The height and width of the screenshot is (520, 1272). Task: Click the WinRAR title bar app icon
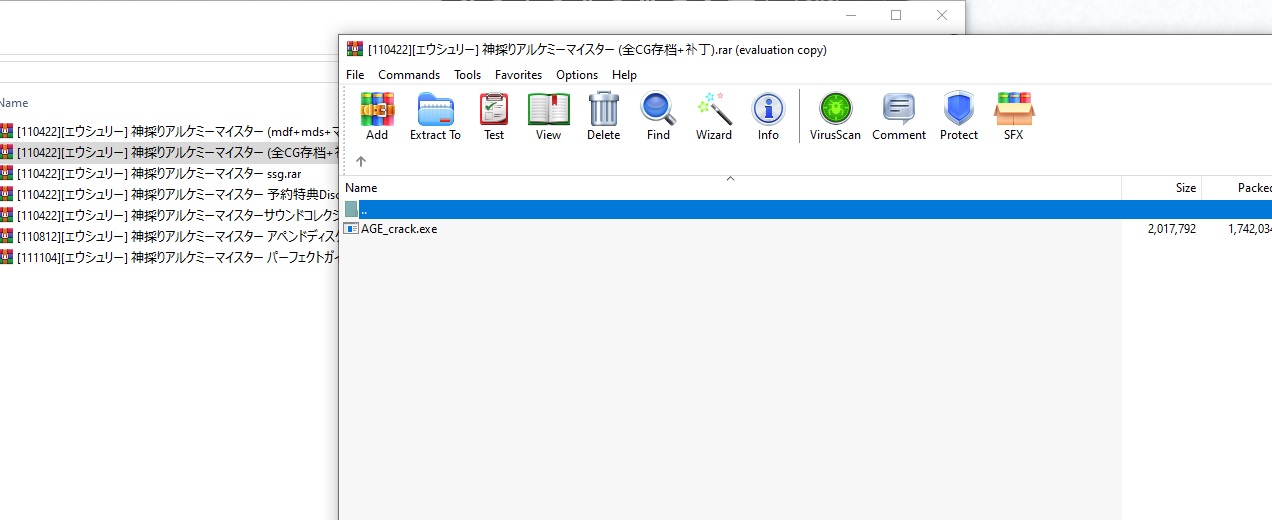point(354,49)
